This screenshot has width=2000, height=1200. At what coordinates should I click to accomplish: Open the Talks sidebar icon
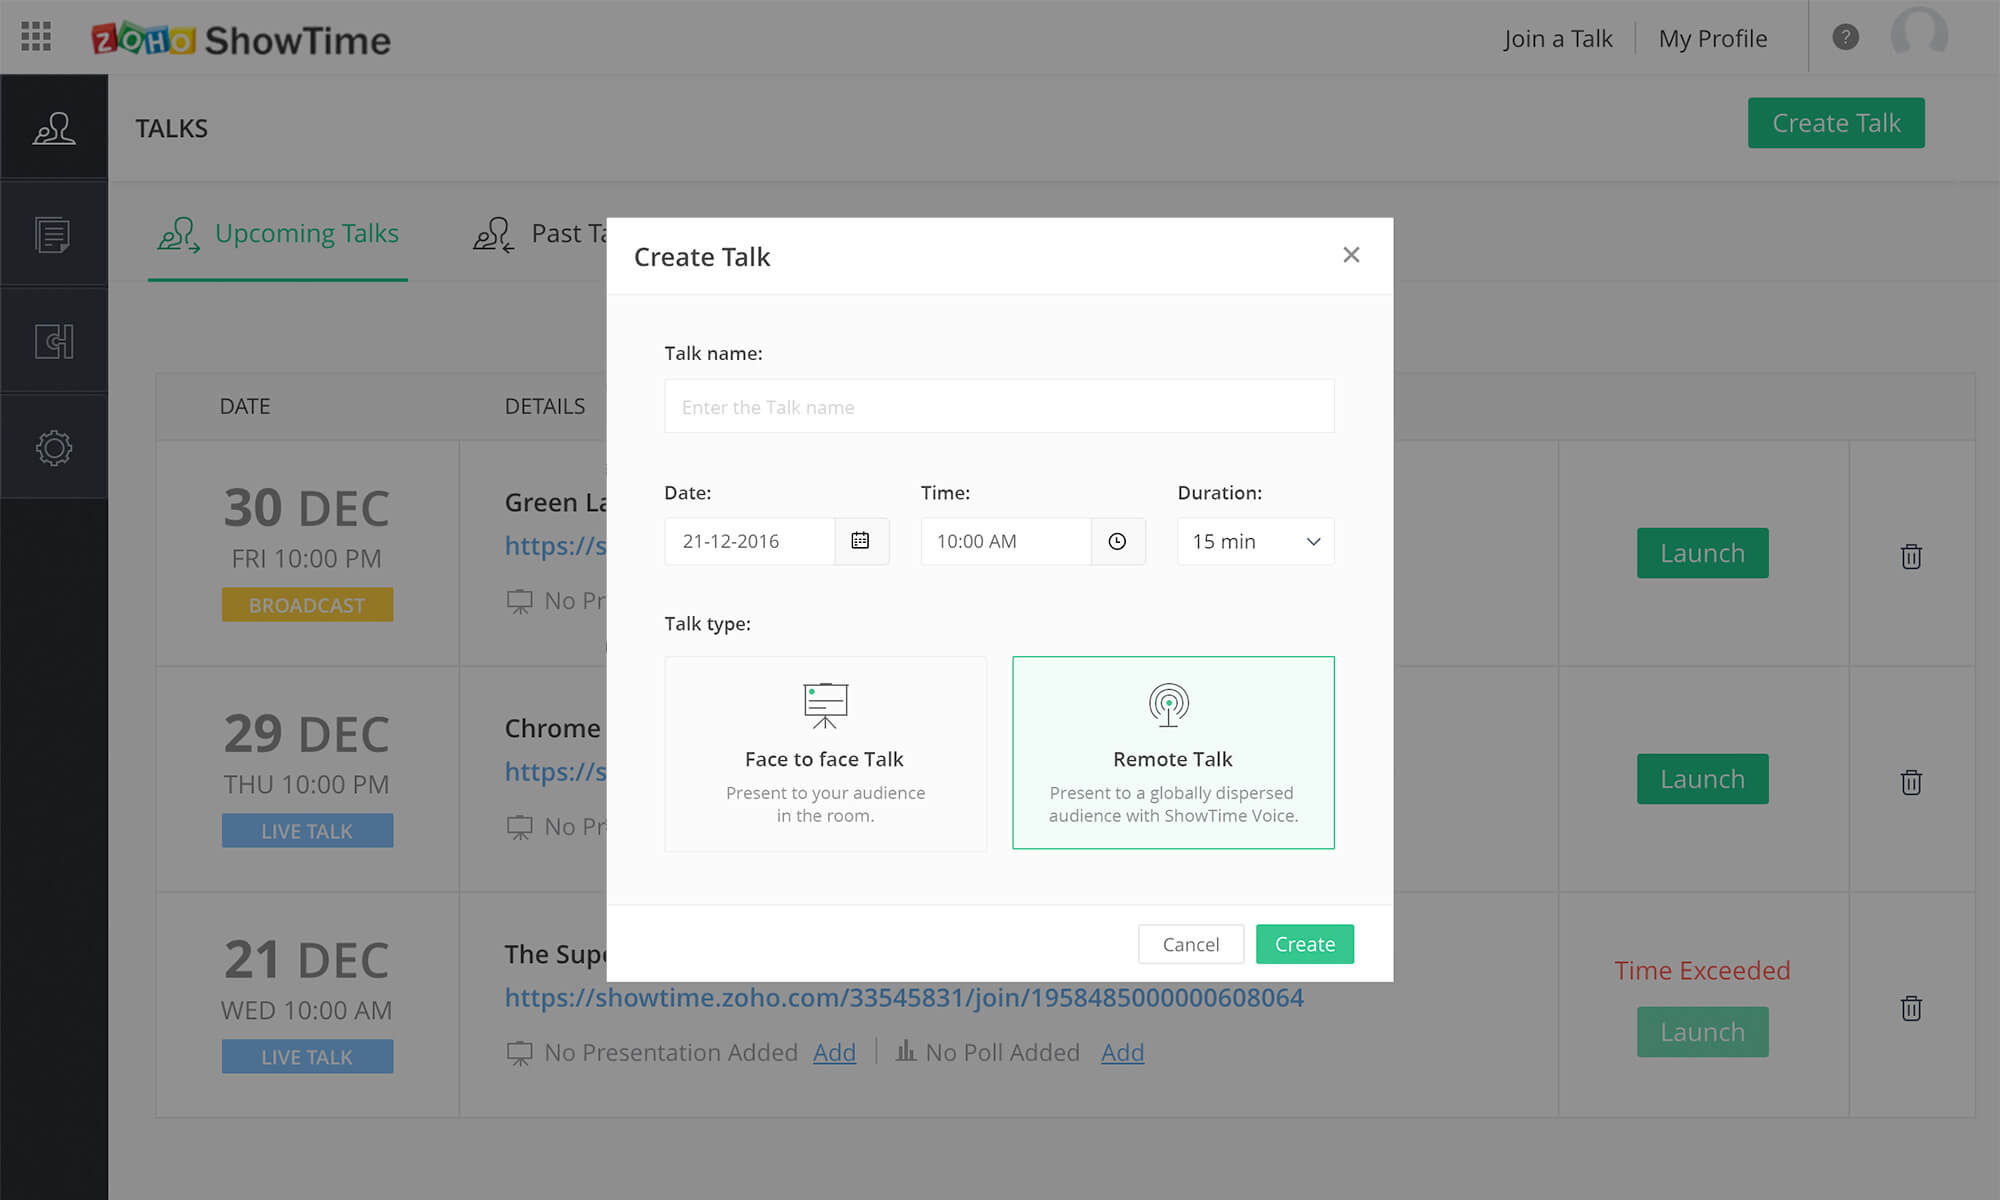pos(54,128)
